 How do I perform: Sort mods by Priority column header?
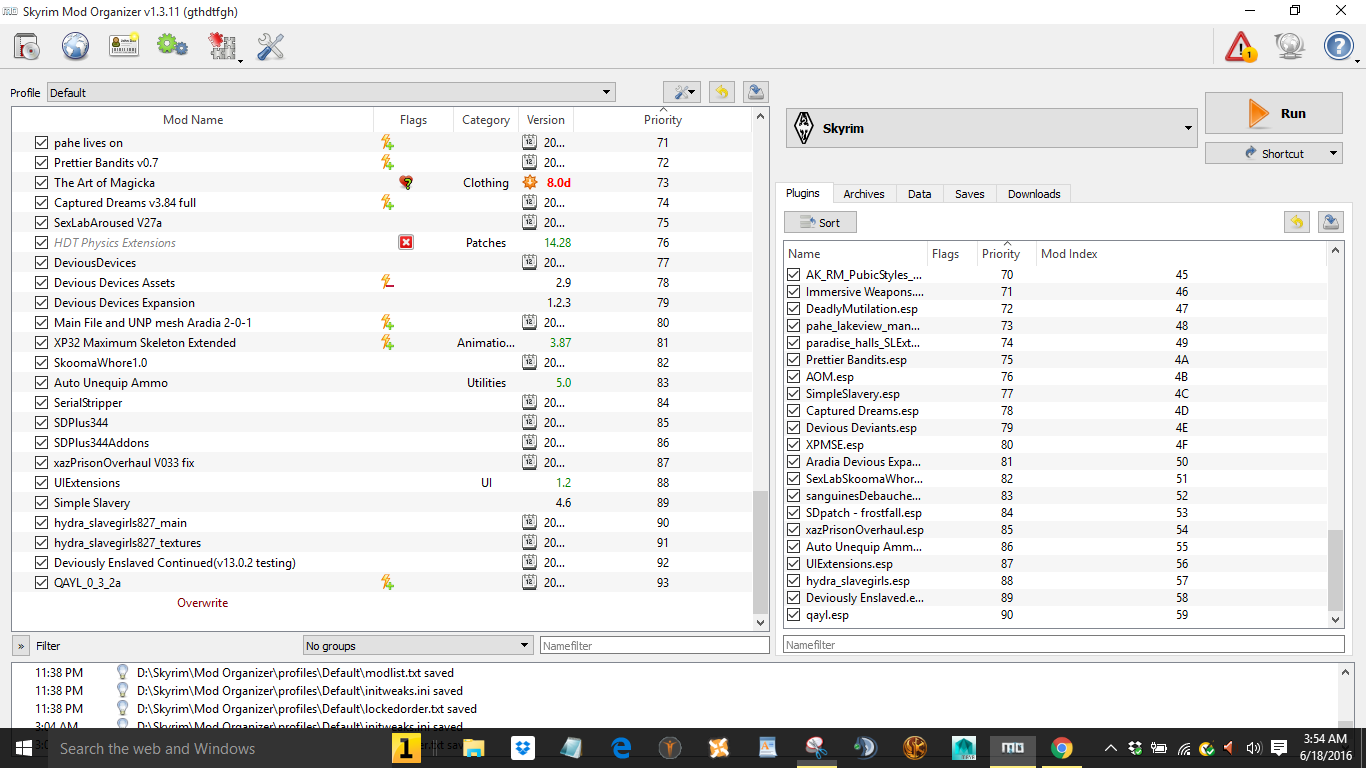(663, 120)
